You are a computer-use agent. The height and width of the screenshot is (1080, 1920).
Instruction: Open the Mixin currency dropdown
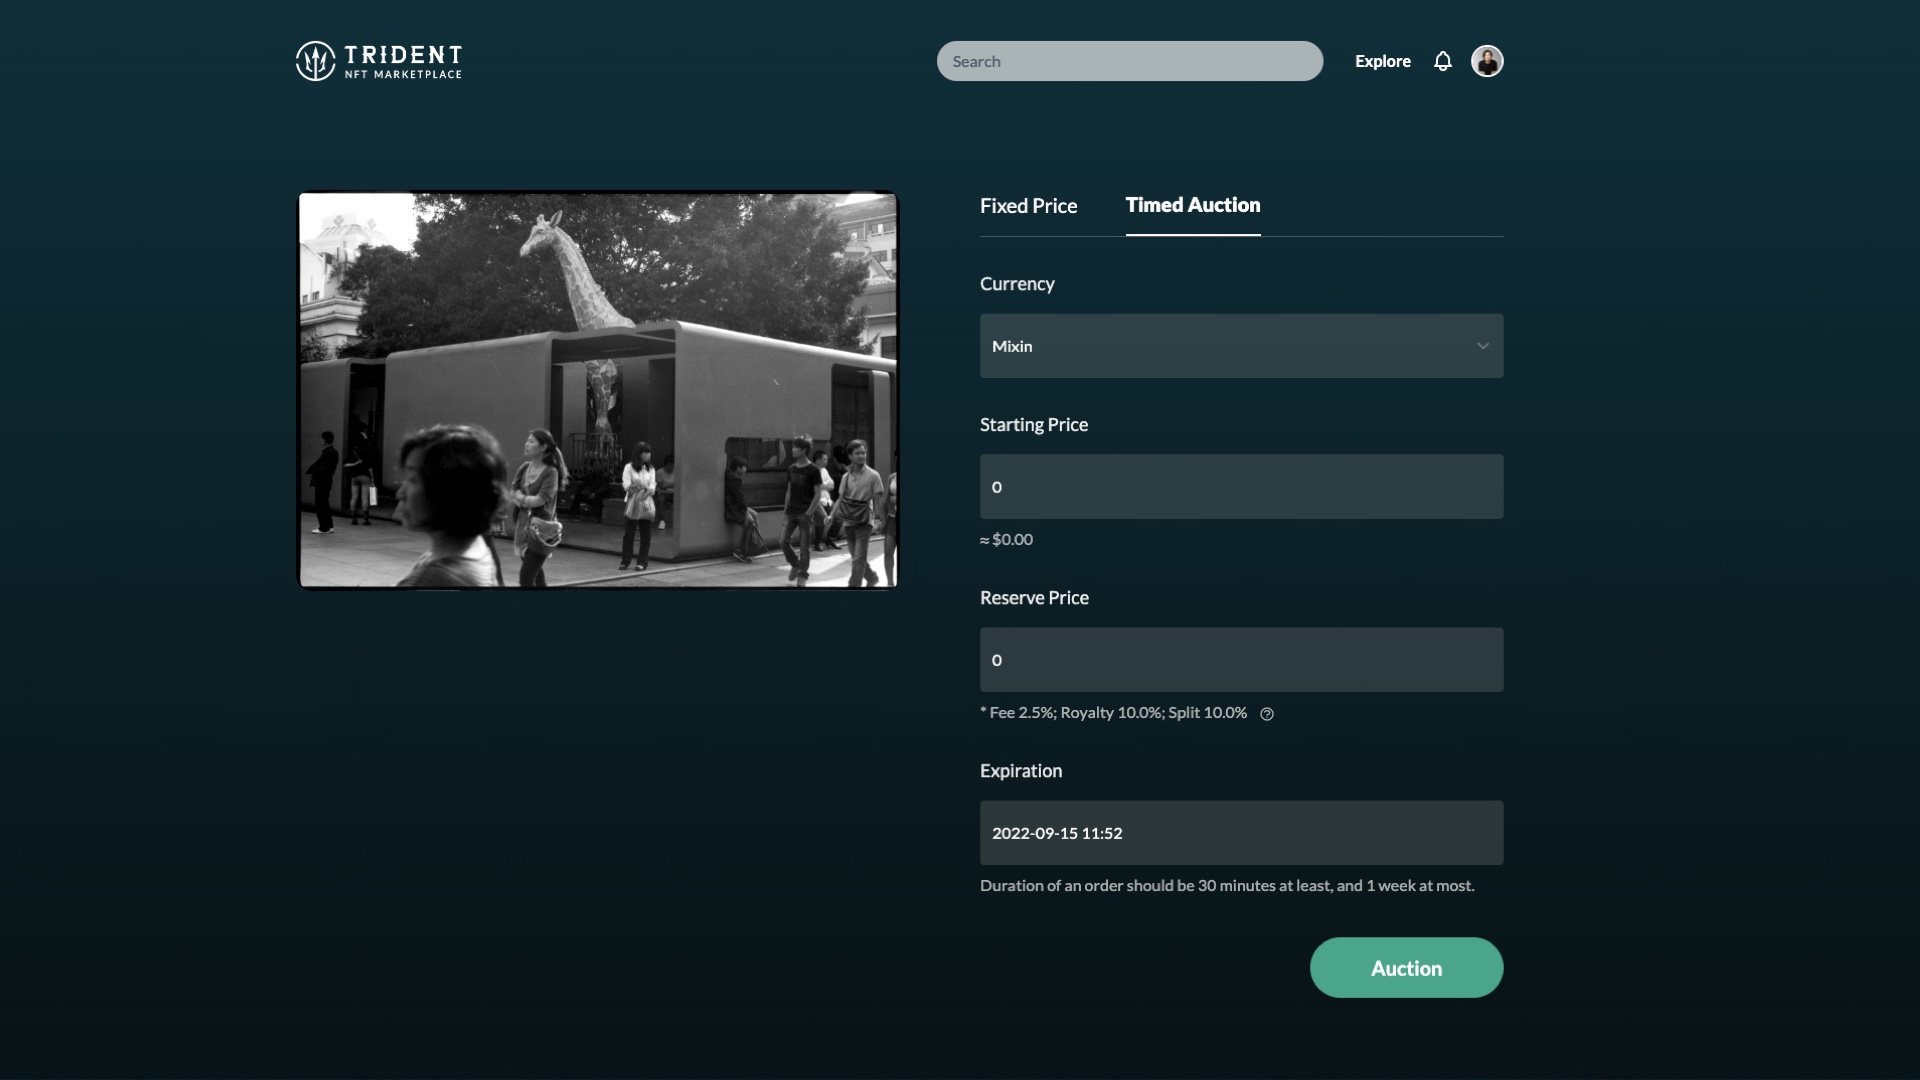pyautogui.click(x=1230, y=346)
